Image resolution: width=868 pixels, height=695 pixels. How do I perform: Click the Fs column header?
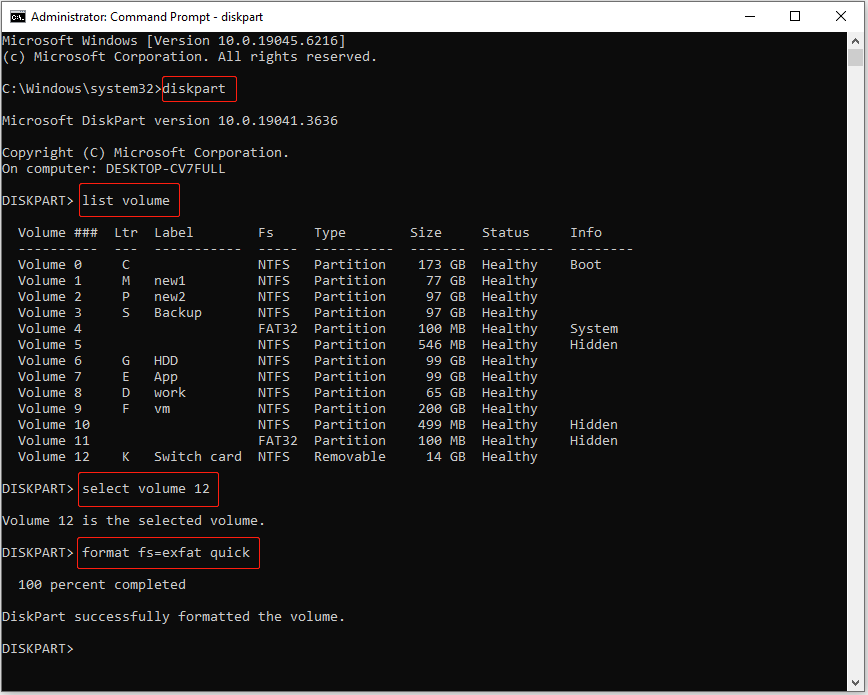tap(266, 232)
